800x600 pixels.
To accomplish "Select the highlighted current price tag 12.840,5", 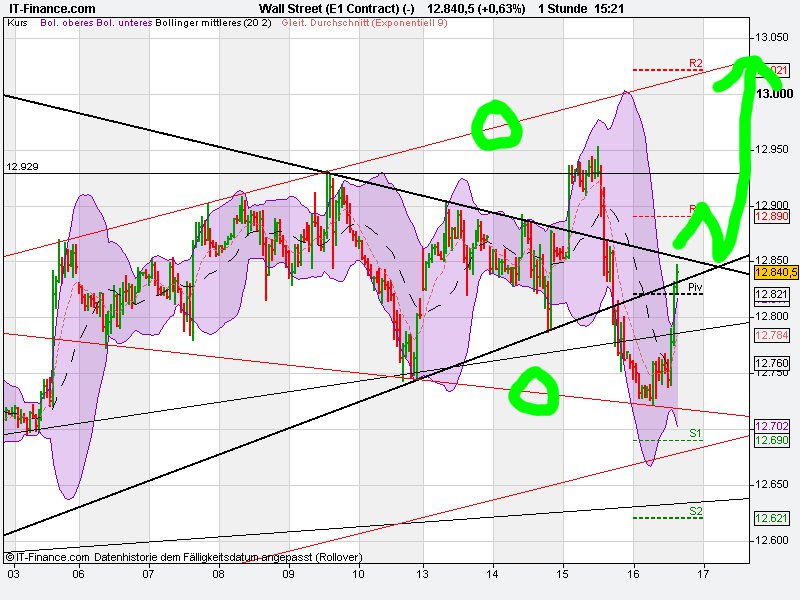I will [x=772, y=270].
